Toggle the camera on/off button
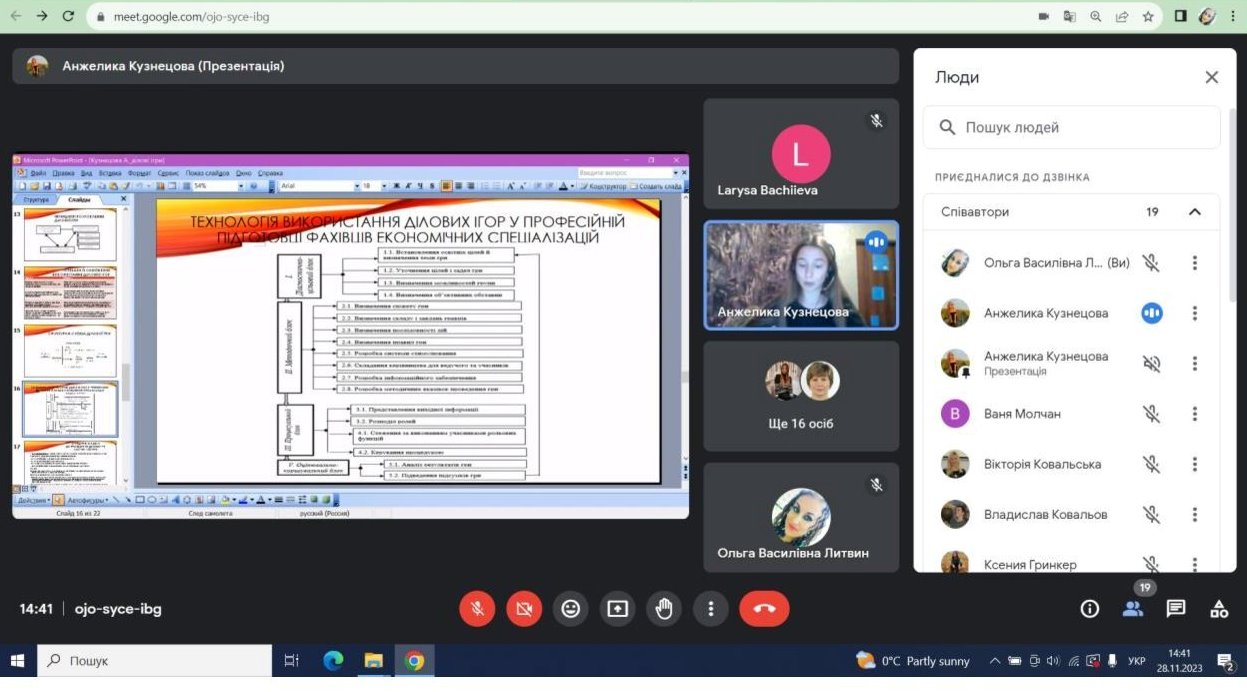1247x692 pixels. click(x=523, y=608)
